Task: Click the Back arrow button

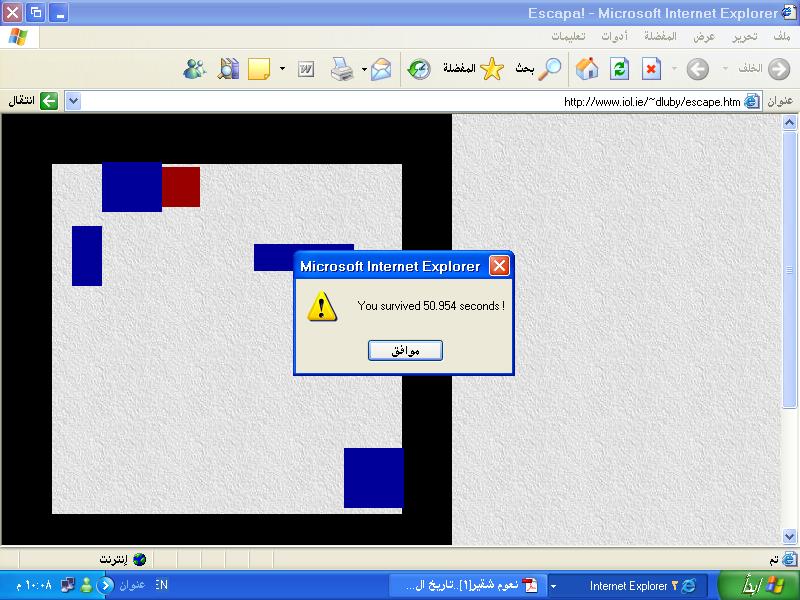Action: [x=777, y=69]
